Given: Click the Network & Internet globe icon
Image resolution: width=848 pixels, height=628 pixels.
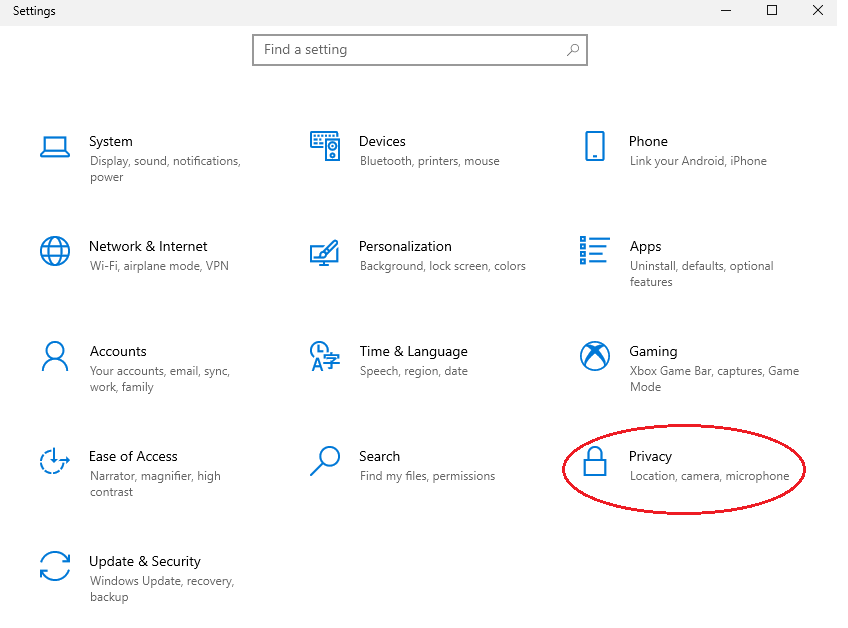Looking at the screenshot, I should 55,251.
